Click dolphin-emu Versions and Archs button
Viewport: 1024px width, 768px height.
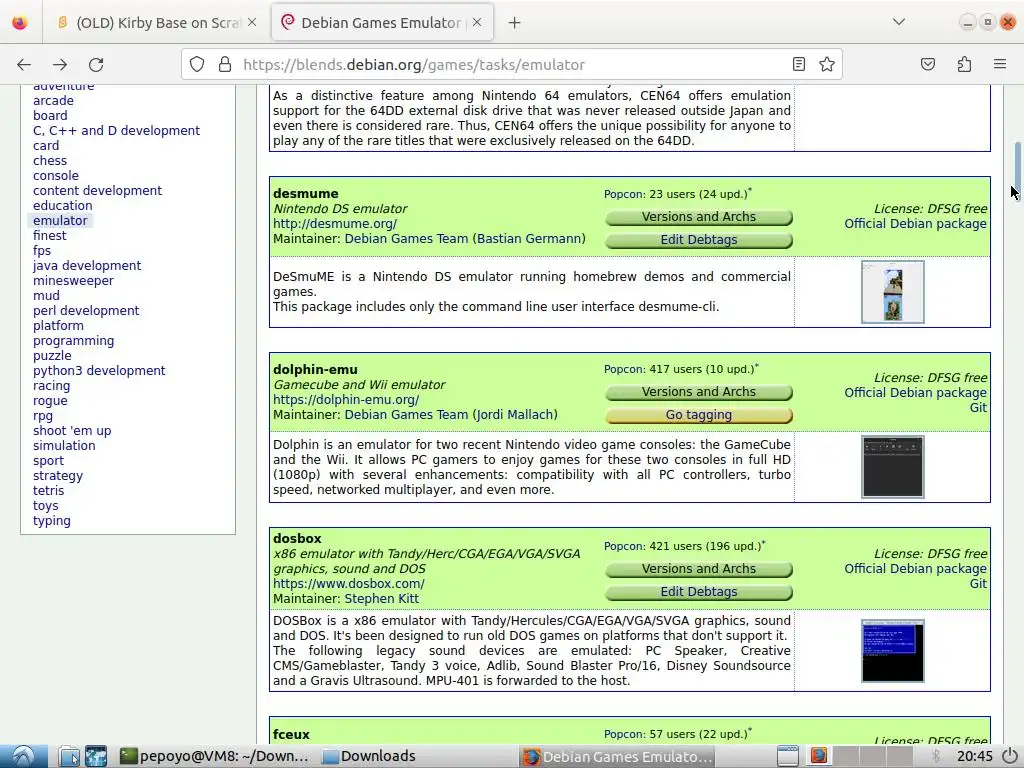pyautogui.click(x=699, y=392)
